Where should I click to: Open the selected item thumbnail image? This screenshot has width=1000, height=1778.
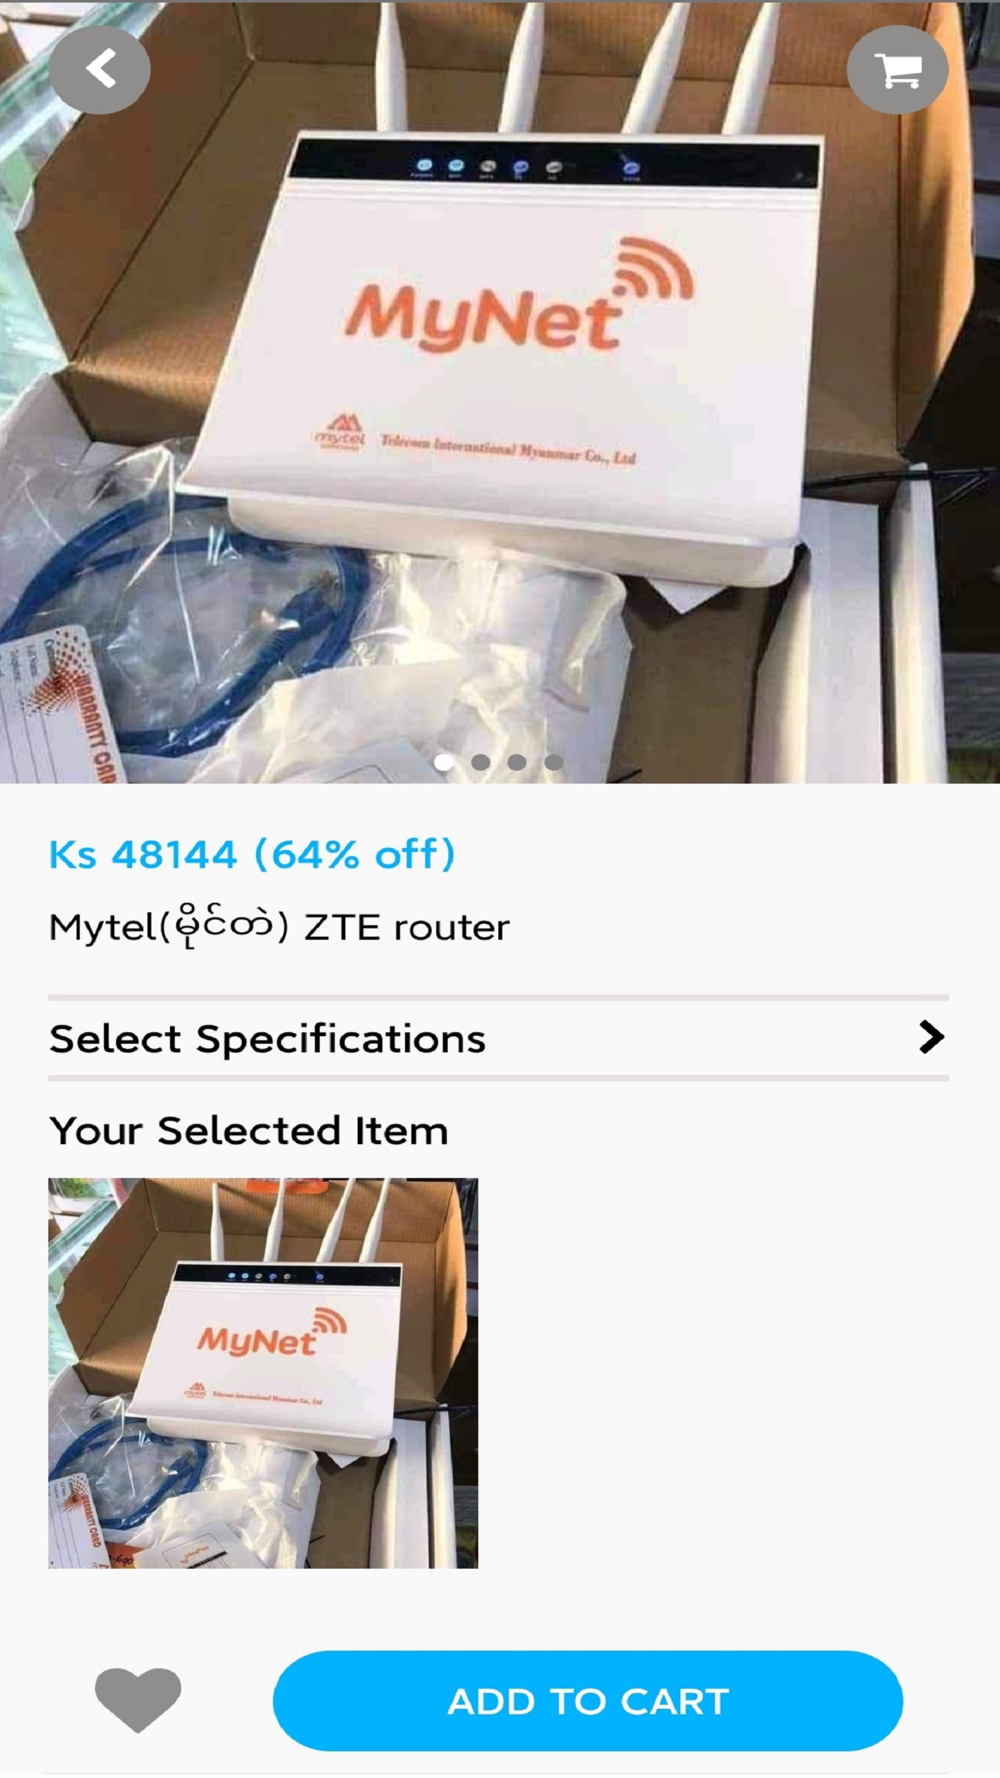pos(263,1372)
